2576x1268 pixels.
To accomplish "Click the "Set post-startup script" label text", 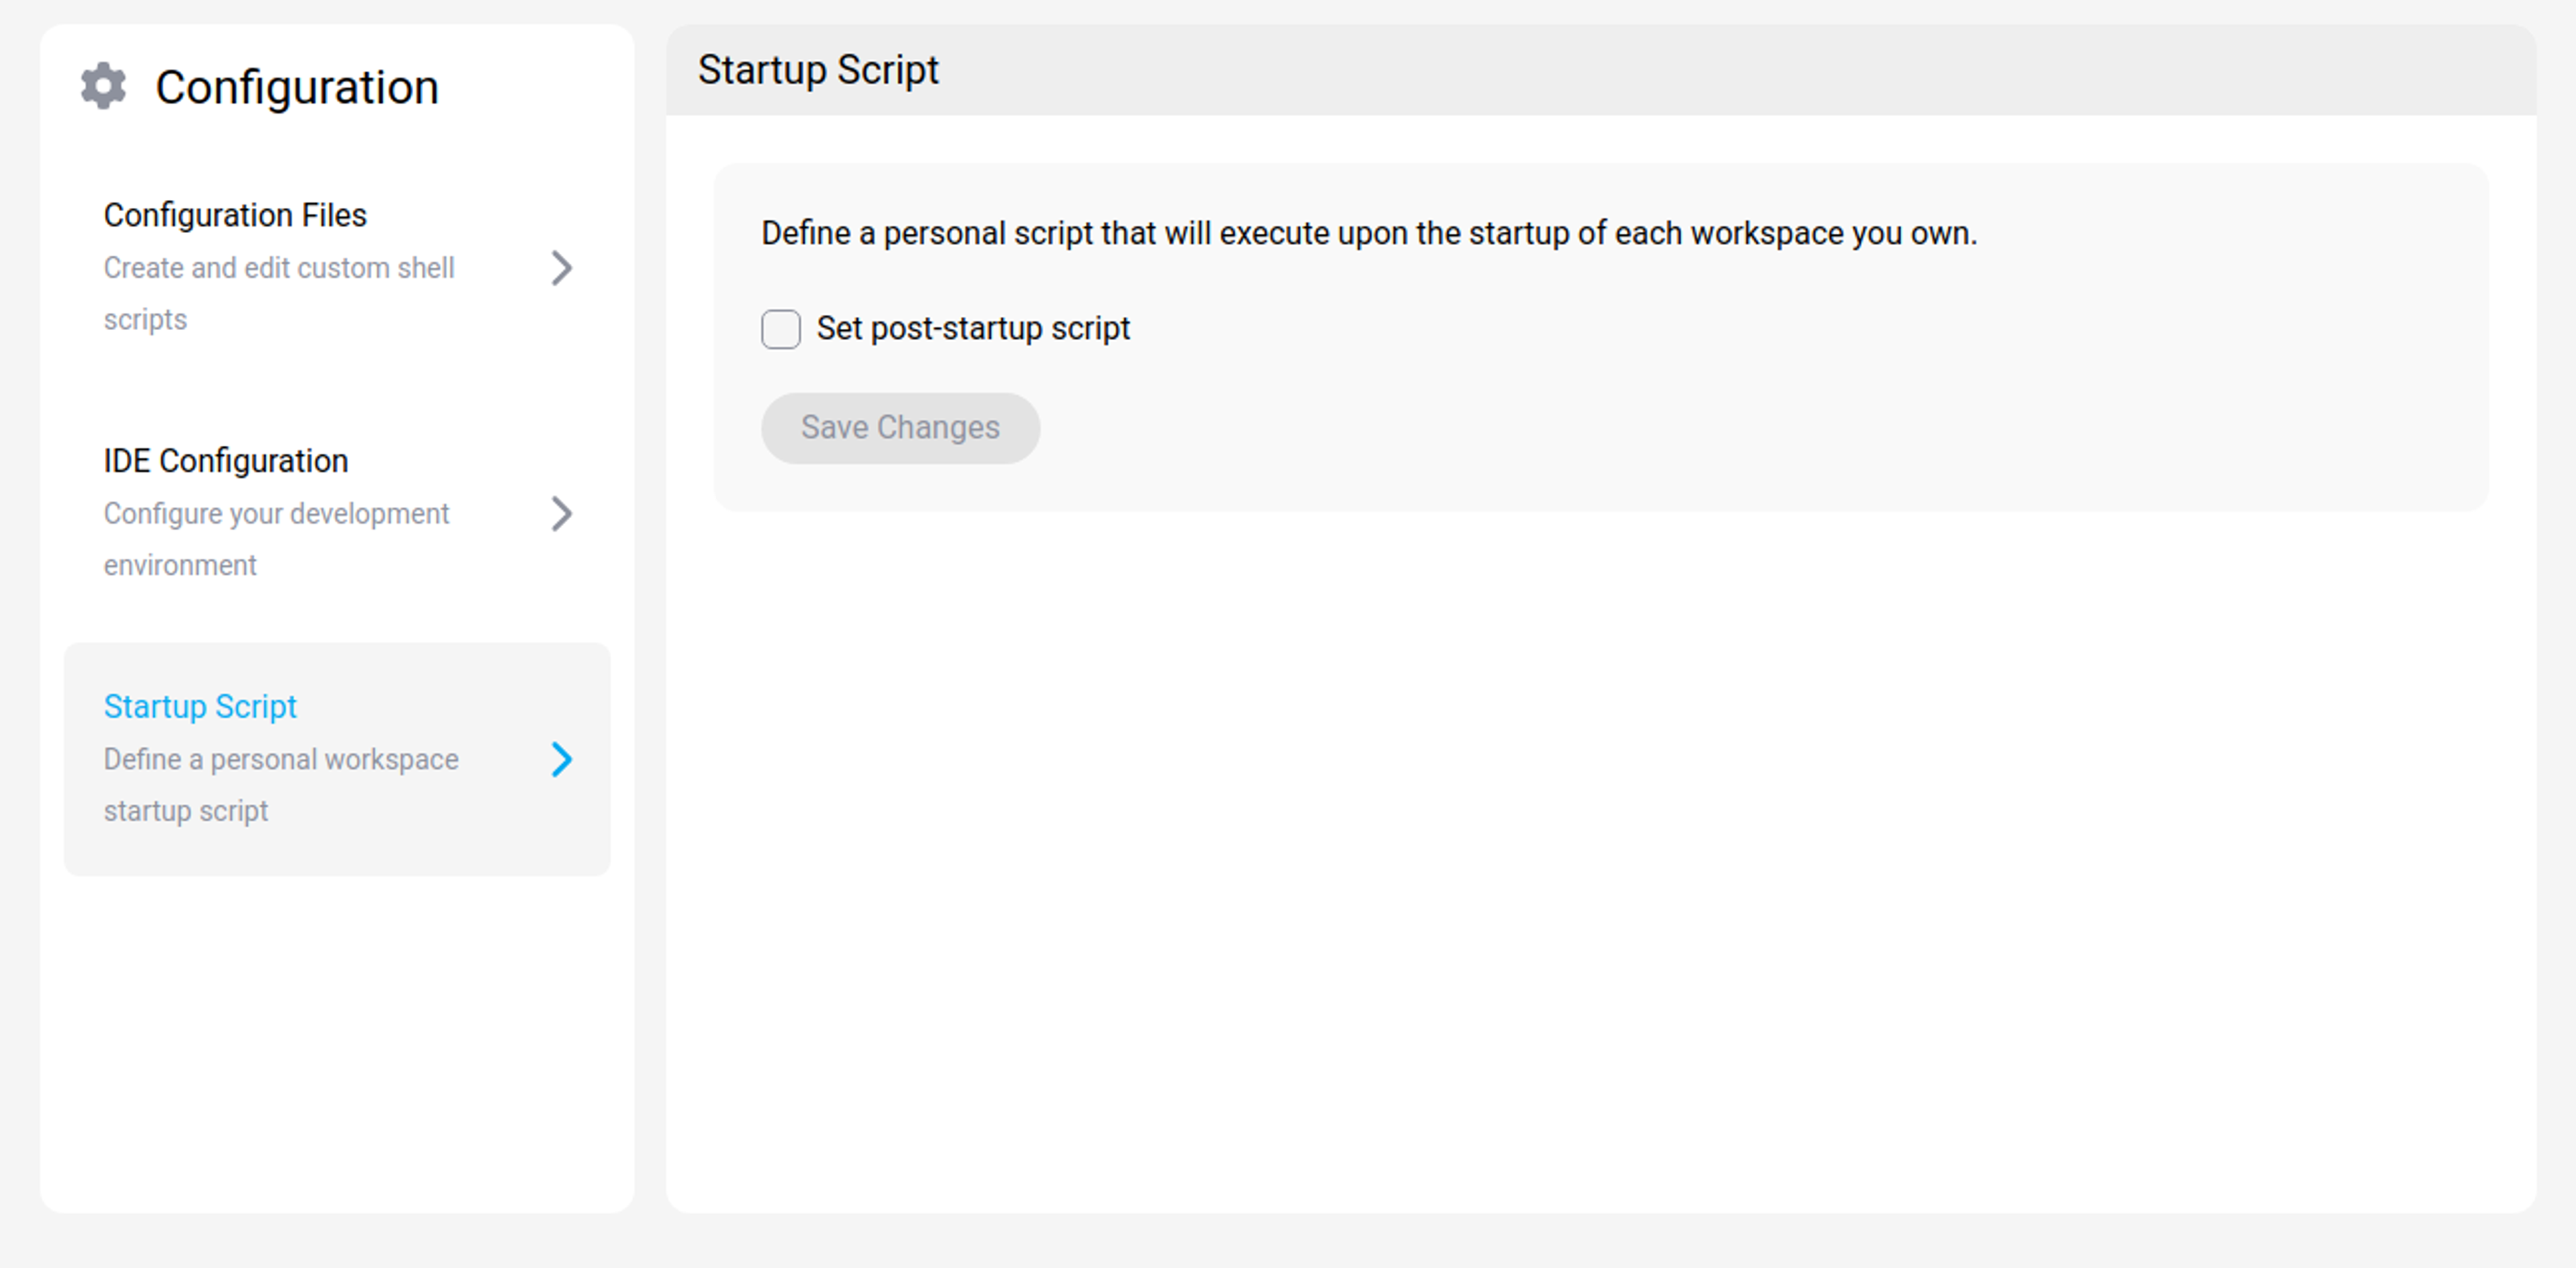I will point(972,329).
